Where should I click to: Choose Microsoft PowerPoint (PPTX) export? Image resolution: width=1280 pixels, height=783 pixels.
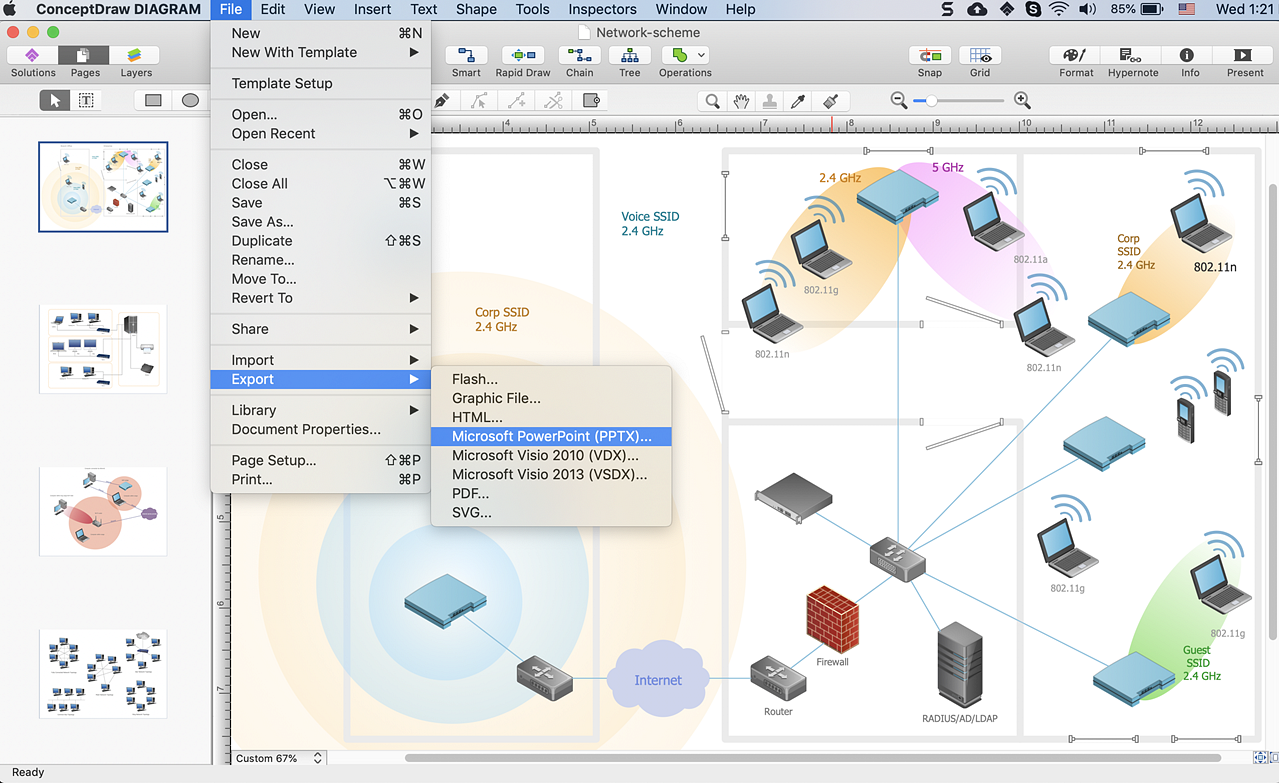pyautogui.click(x=551, y=437)
